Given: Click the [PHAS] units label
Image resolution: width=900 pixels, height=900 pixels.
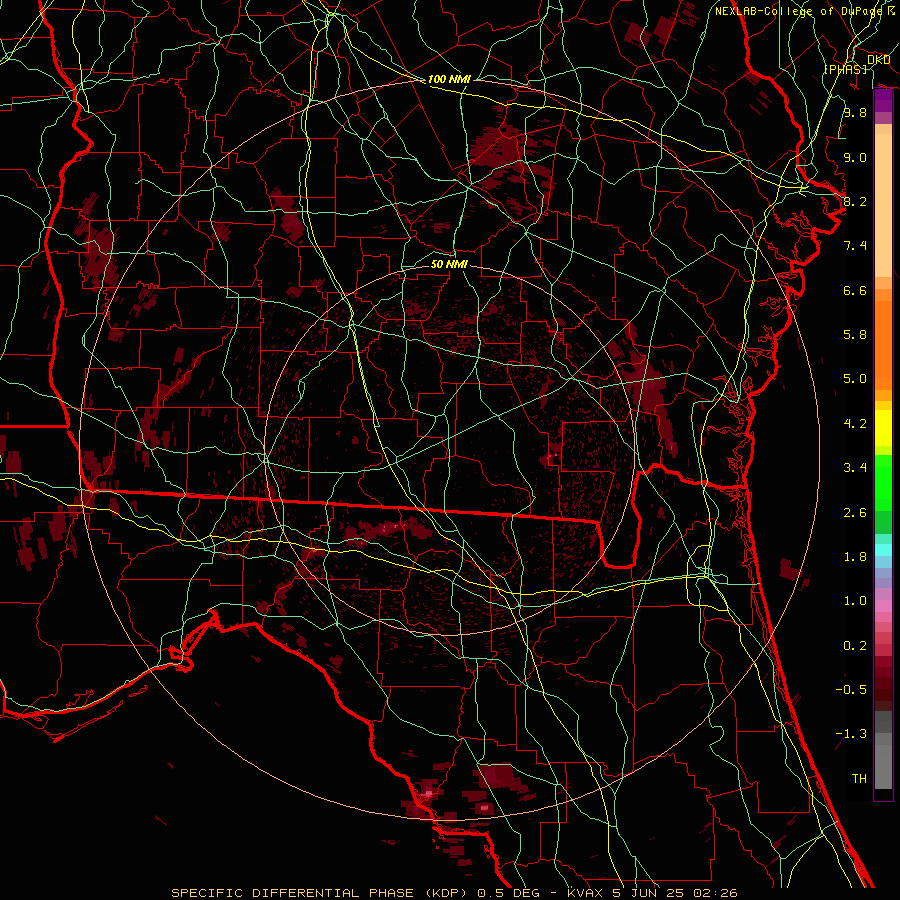Looking at the screenshot, I should (x=845, y=69).
